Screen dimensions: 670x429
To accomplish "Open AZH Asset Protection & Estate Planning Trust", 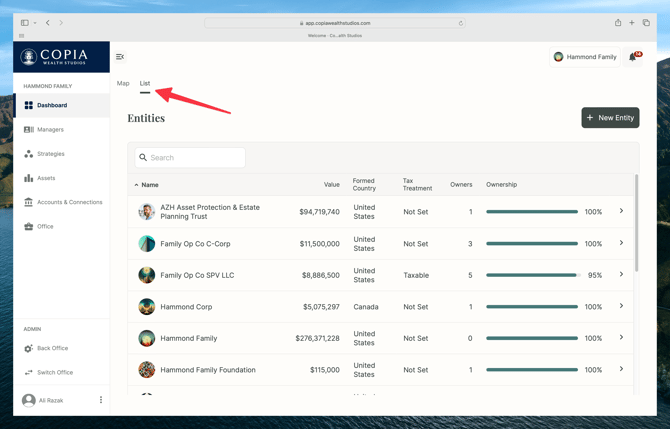I will tap(210, 212).
